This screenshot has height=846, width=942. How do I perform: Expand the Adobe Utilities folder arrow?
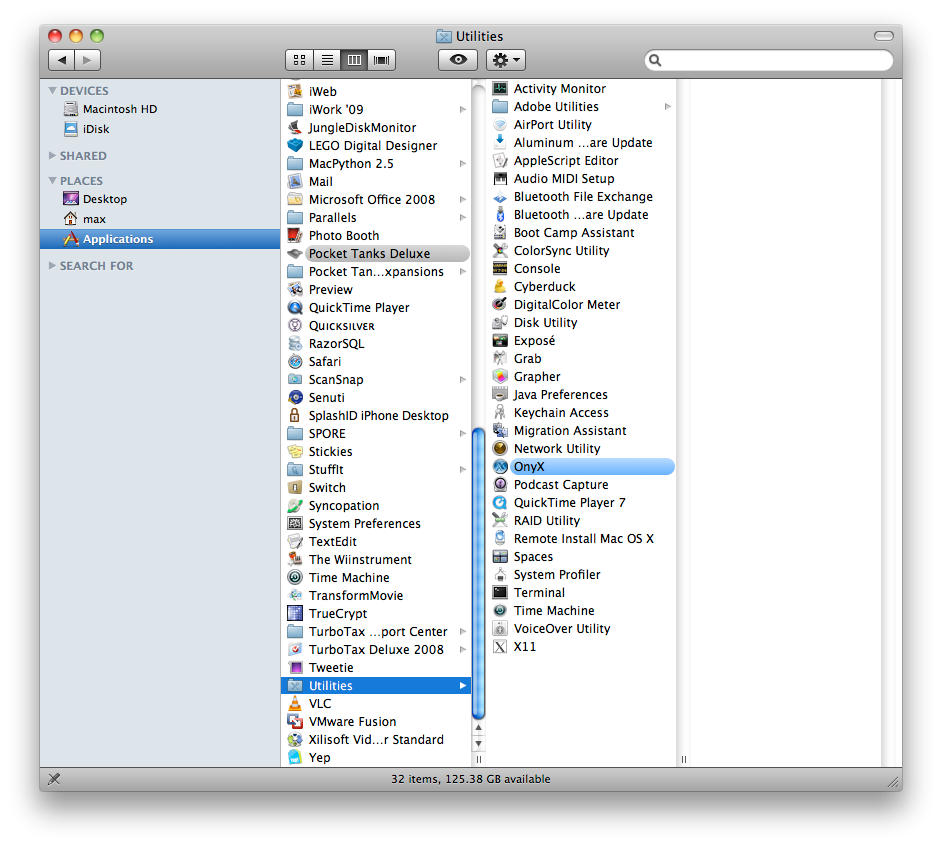(x=667, y=106)
